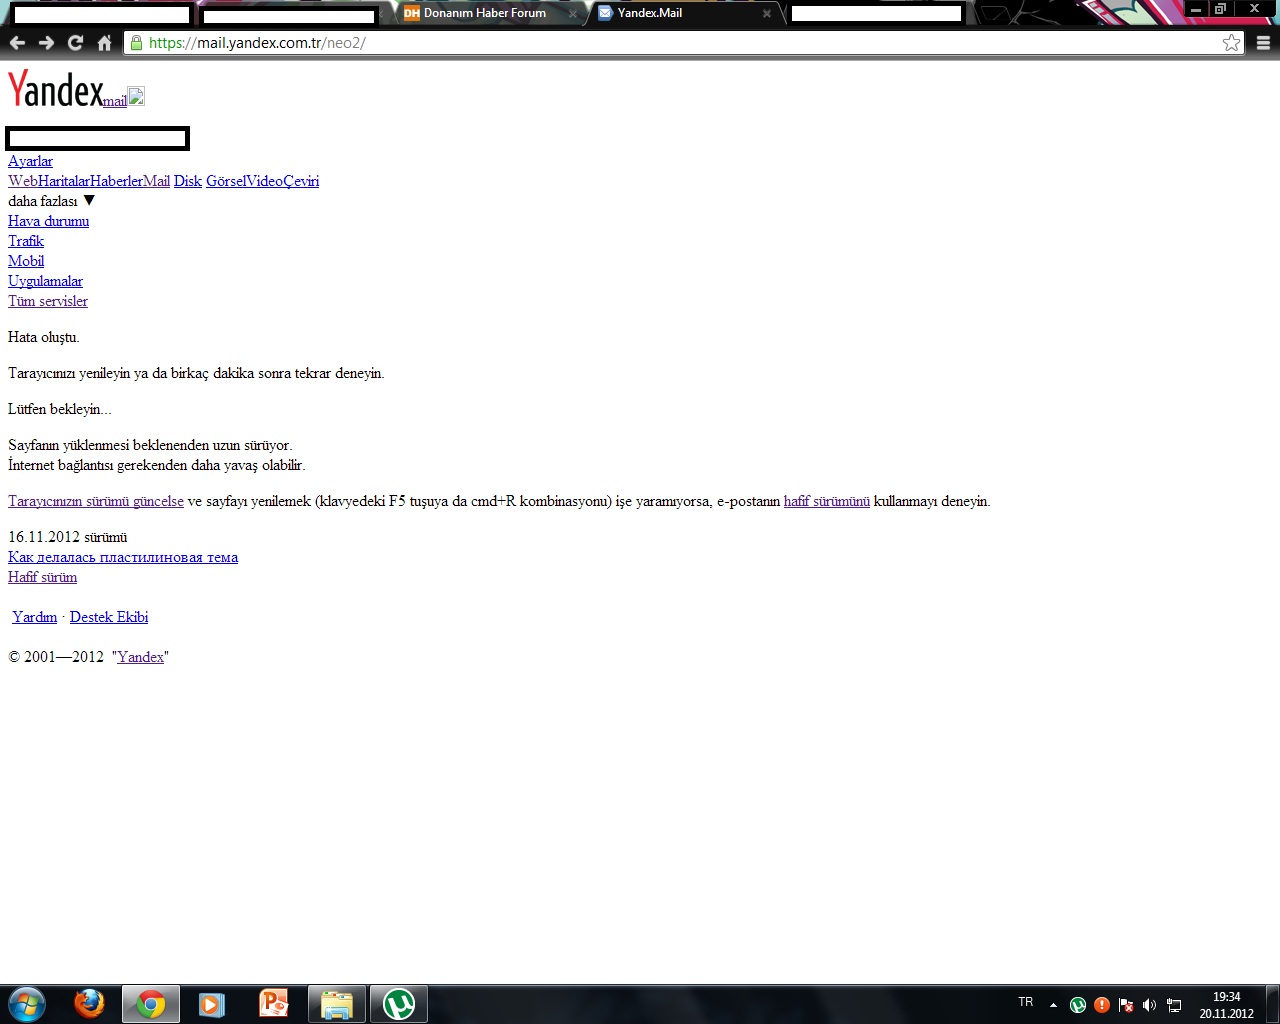1280x1024 pixels.
Task: Open the Russian 'Как делалась пластилиновая тема' link
Action: (x=123, y=557)
